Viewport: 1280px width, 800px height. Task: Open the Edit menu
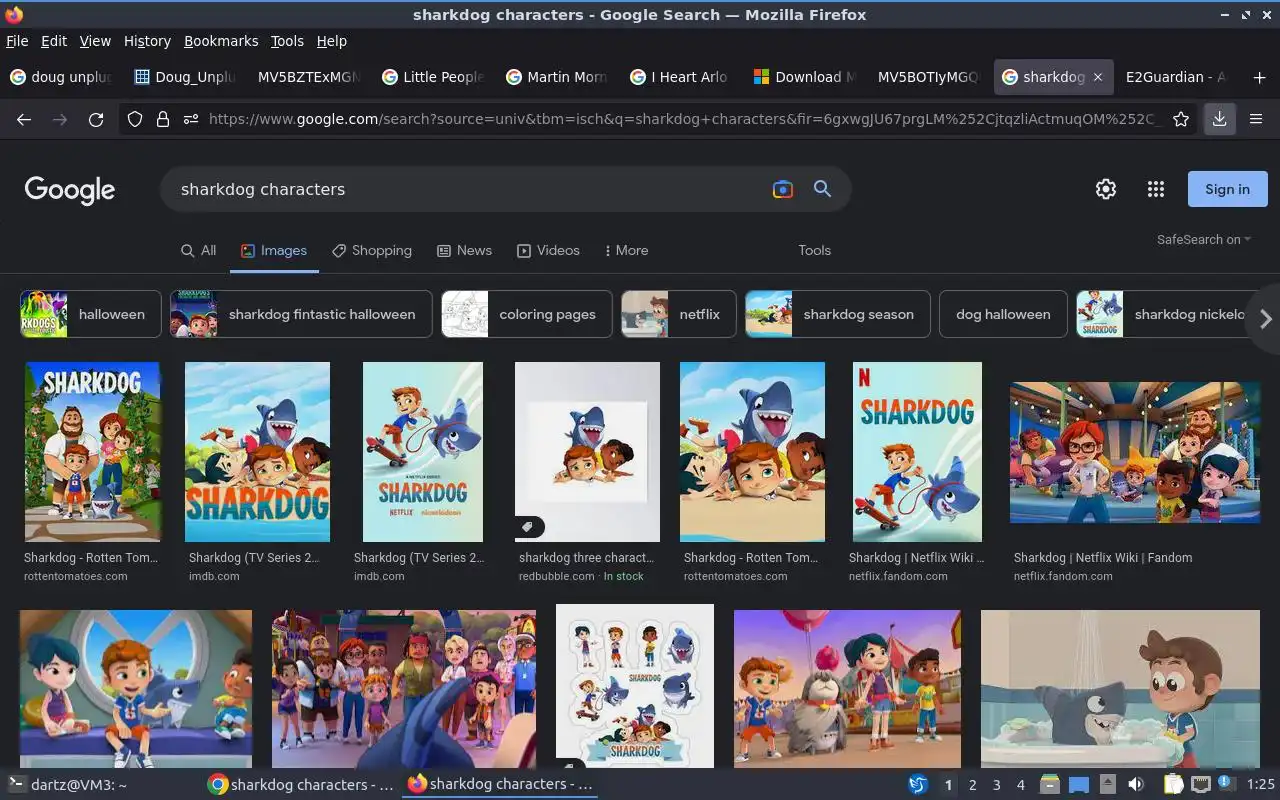click(x=54, y=41)
